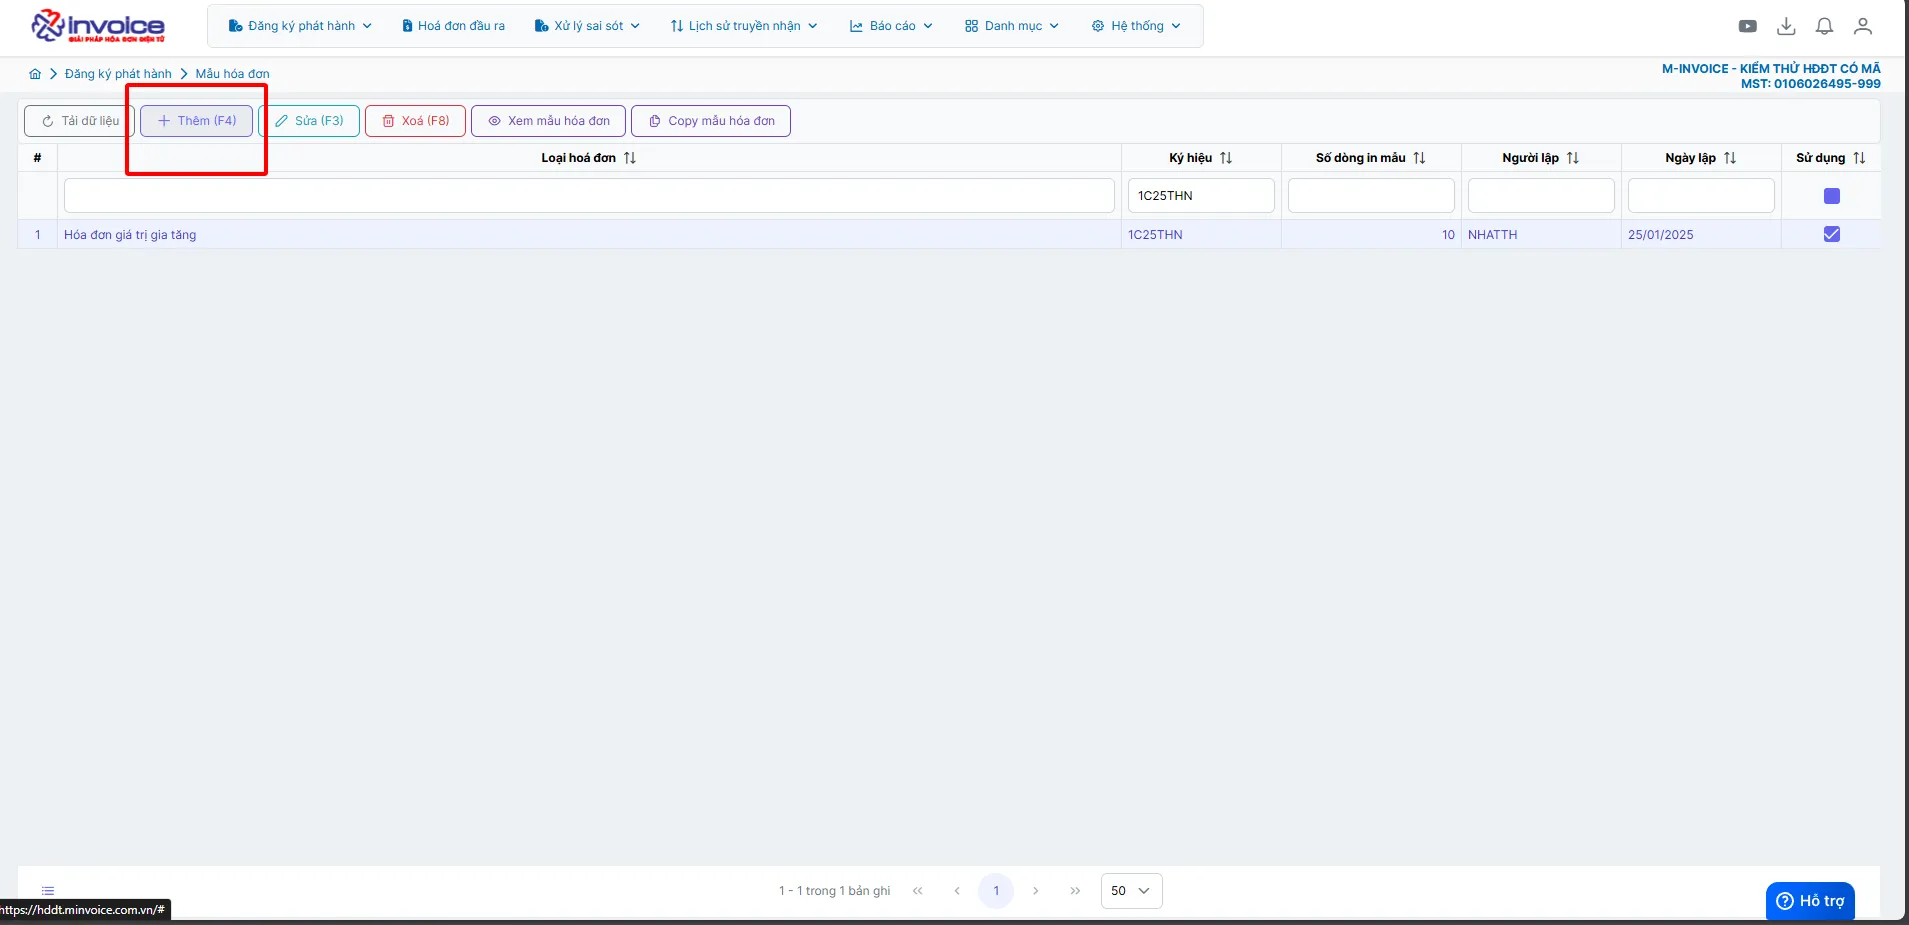The width and height of the screenshot is (1909, 925).
Task: Click MST: 0106026495-999 text
Action: tap(1810, 84)
